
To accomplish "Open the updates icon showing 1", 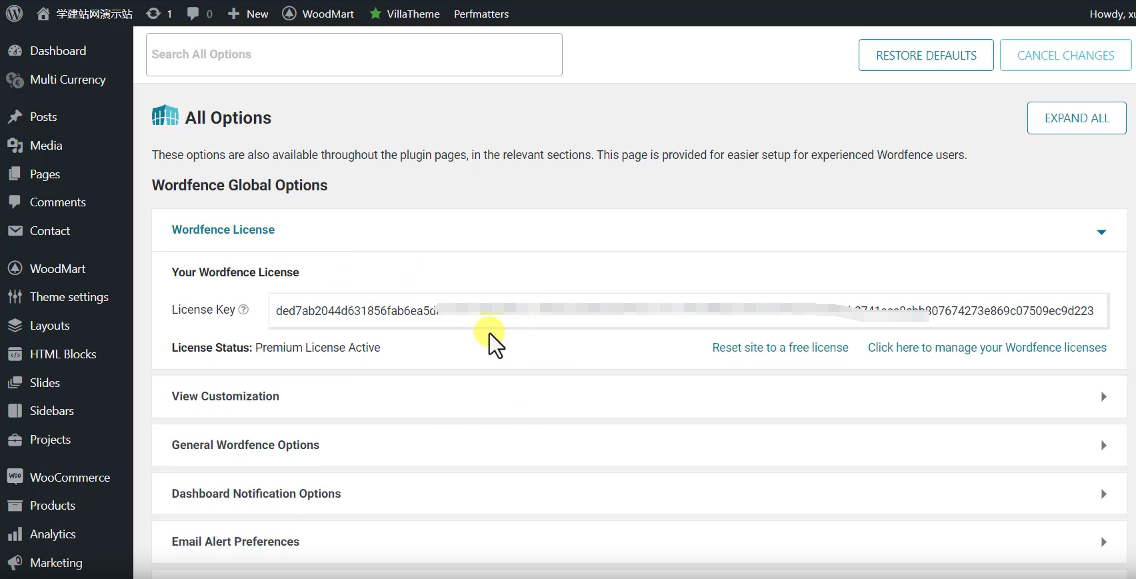I will click(153, 13).
